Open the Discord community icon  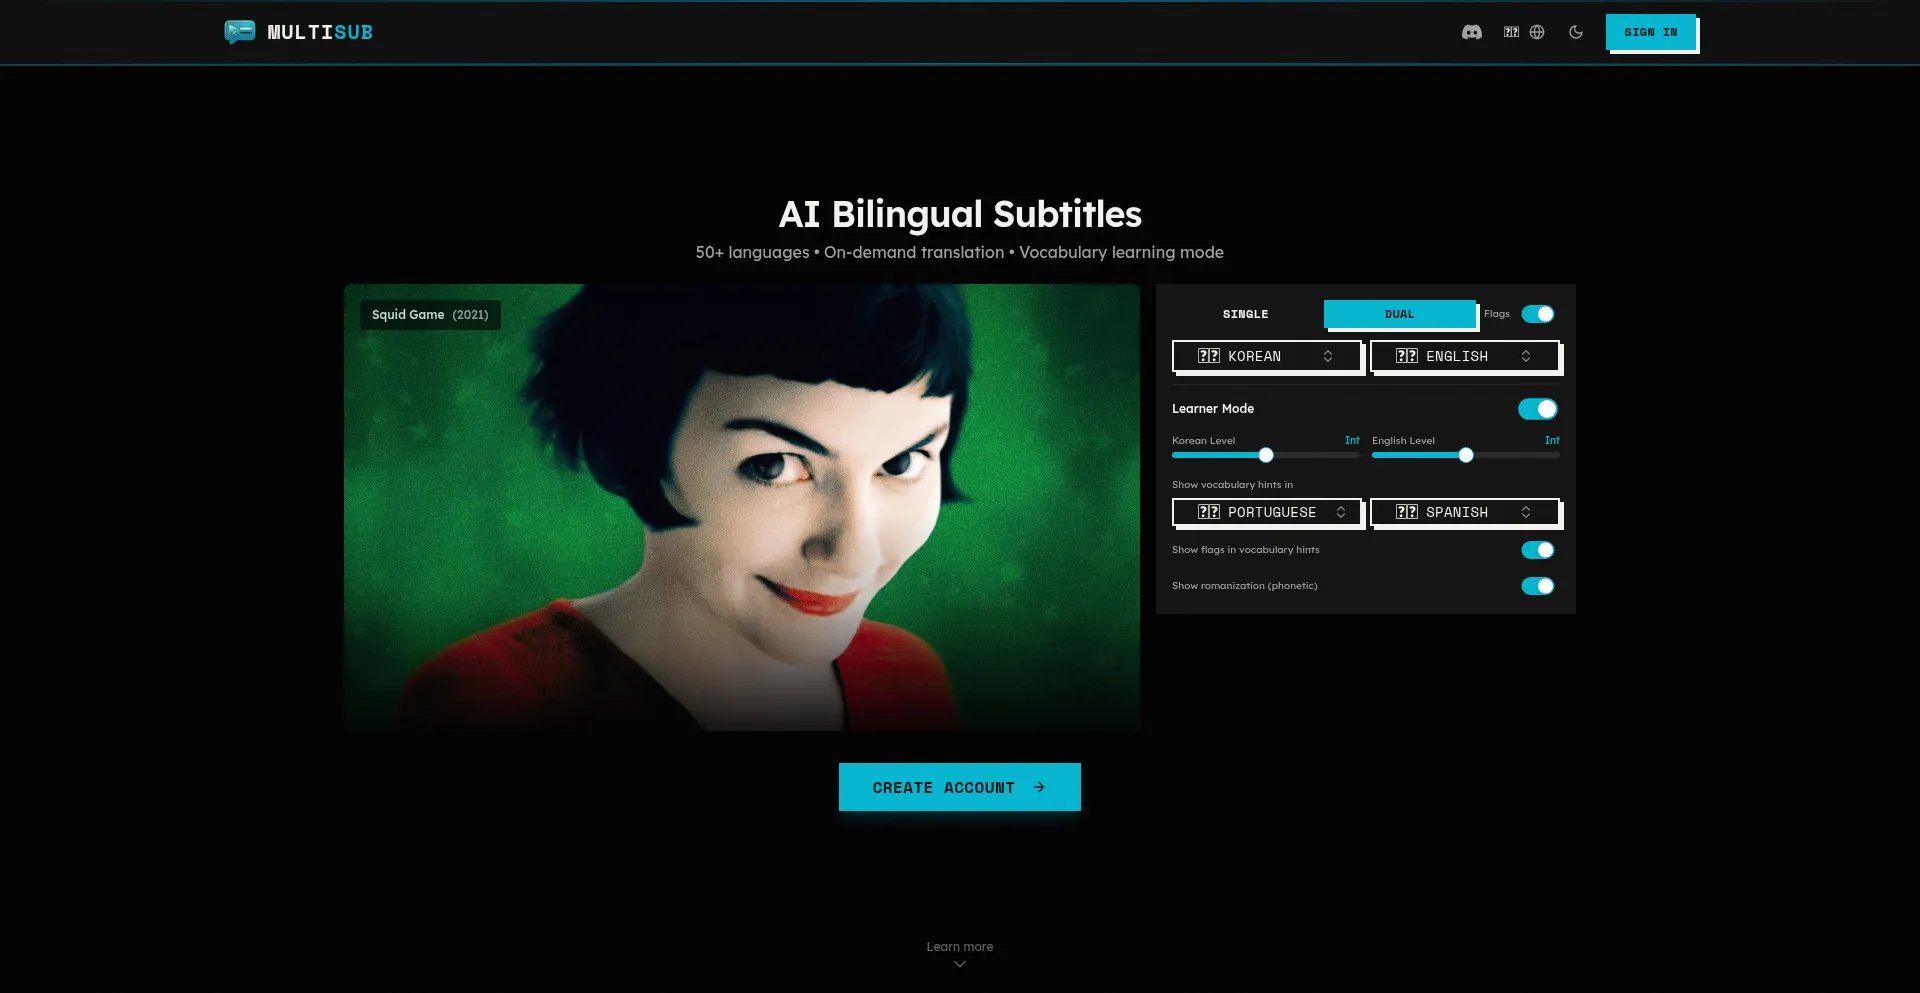(1471, 32)
